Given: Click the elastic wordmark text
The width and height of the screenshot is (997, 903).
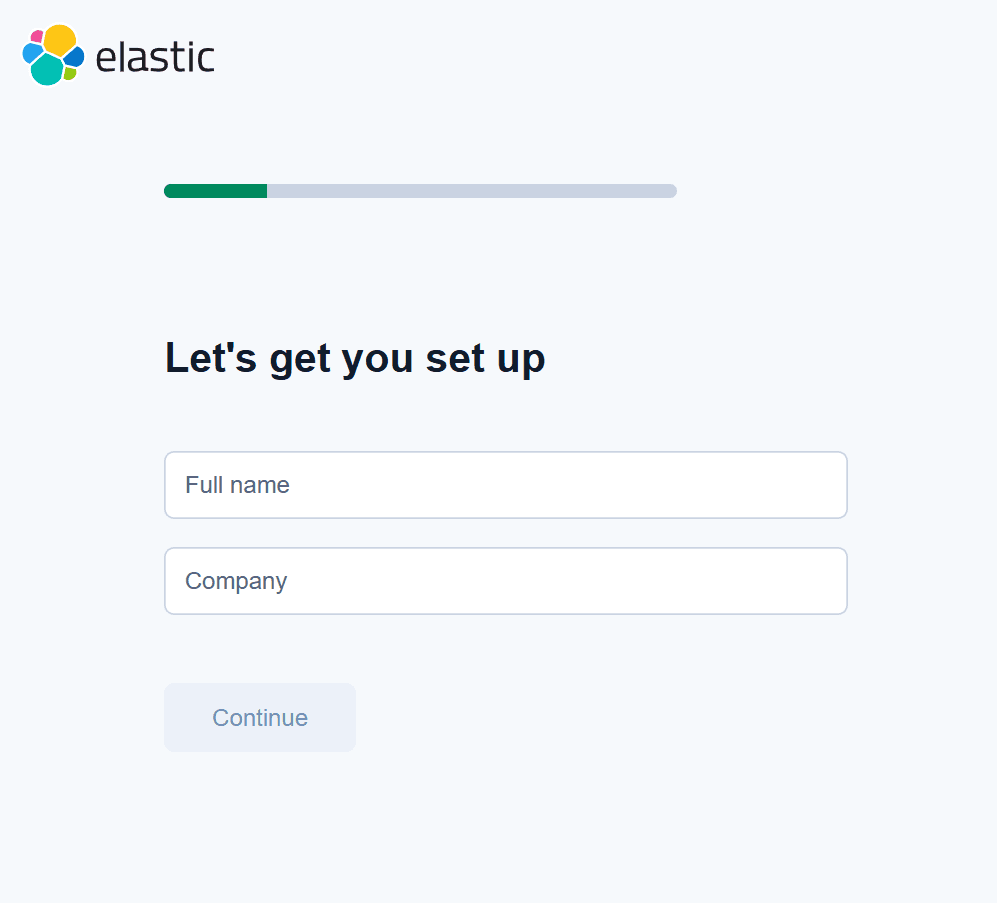Looking at the screenshot, I should coord(155,57).
